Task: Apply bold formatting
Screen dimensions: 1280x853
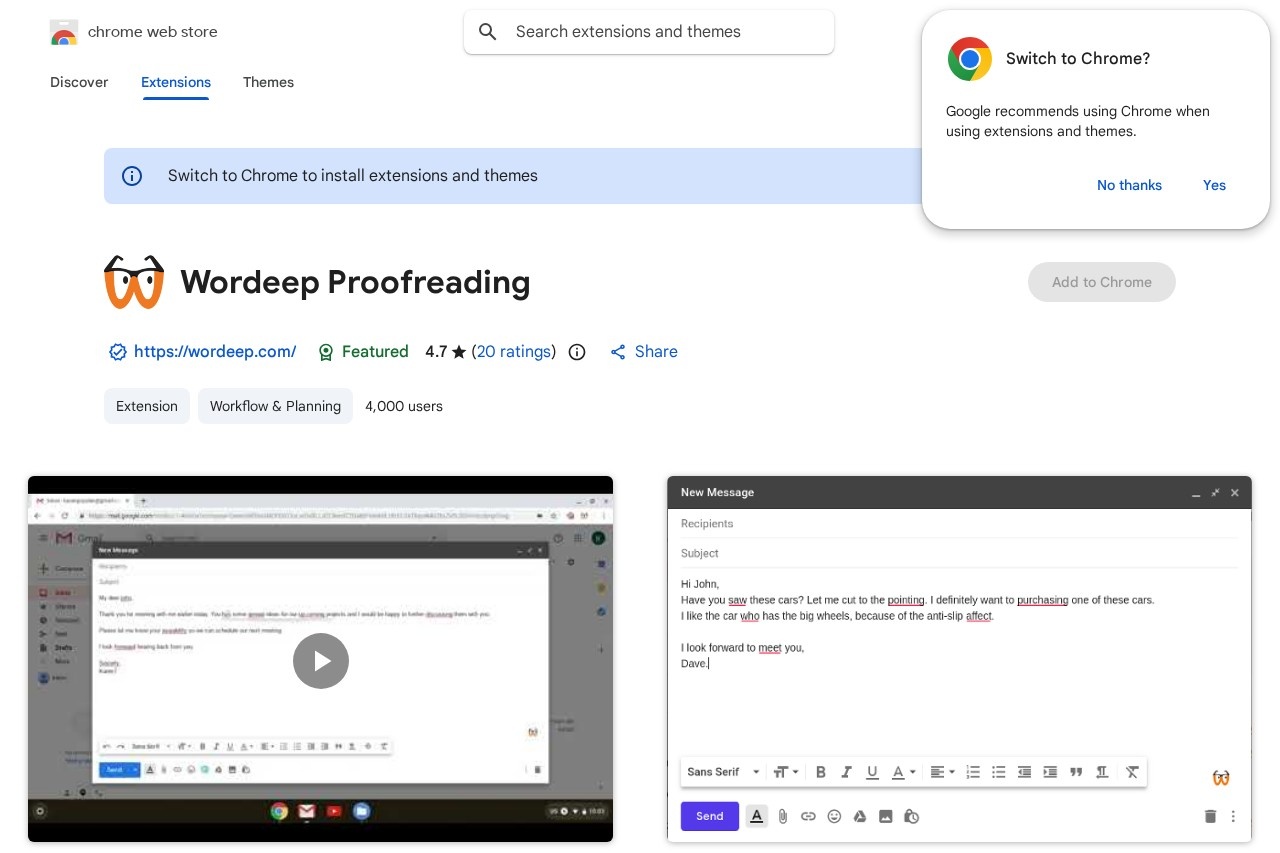Action: pos(821,772)
